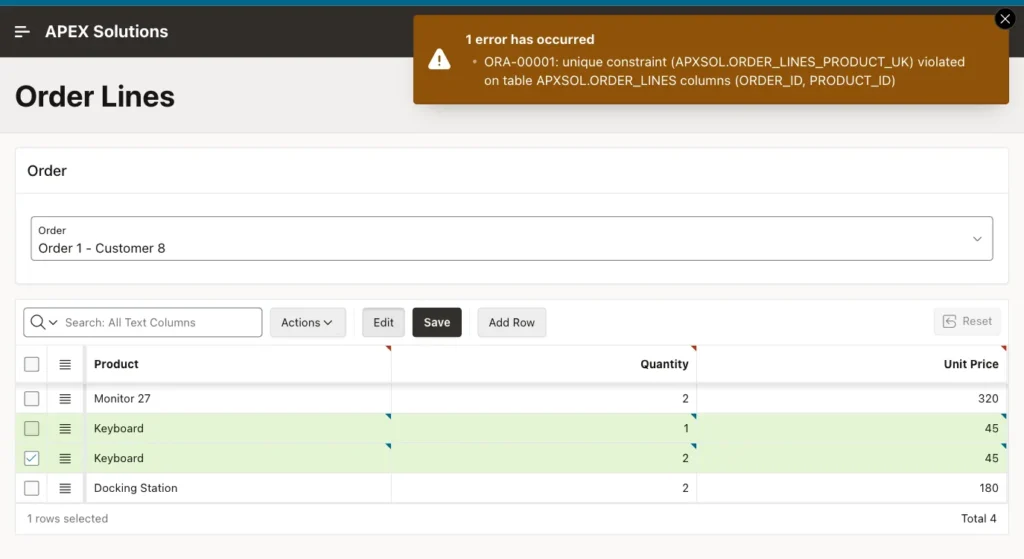Save the order line changes
This screenshot has height=559, width=1024.
[x=437, y=322]
